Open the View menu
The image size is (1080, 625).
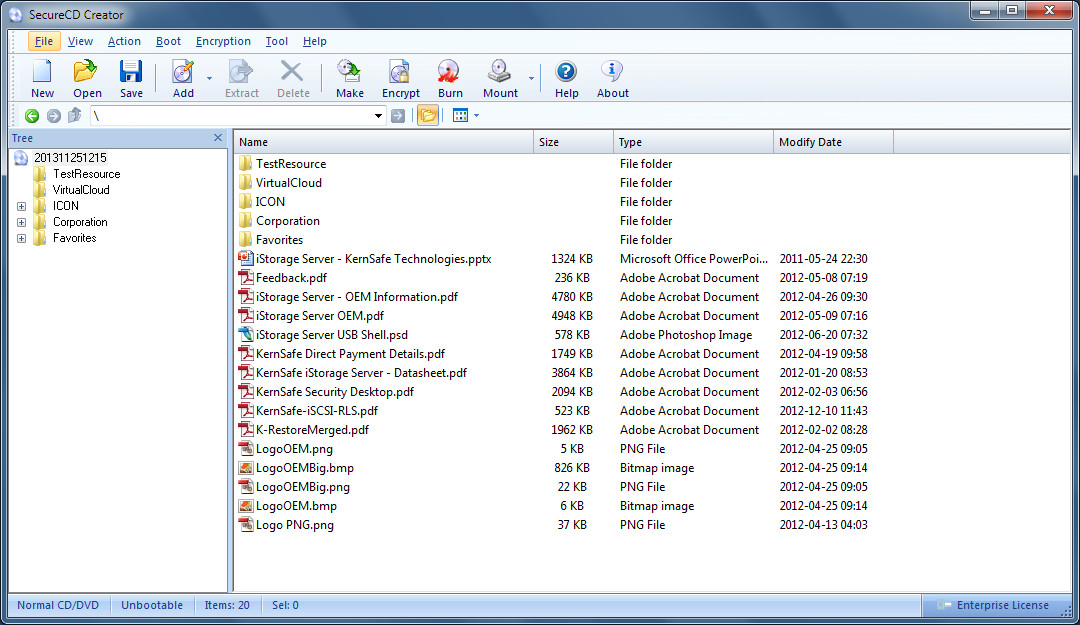(80, 41)
